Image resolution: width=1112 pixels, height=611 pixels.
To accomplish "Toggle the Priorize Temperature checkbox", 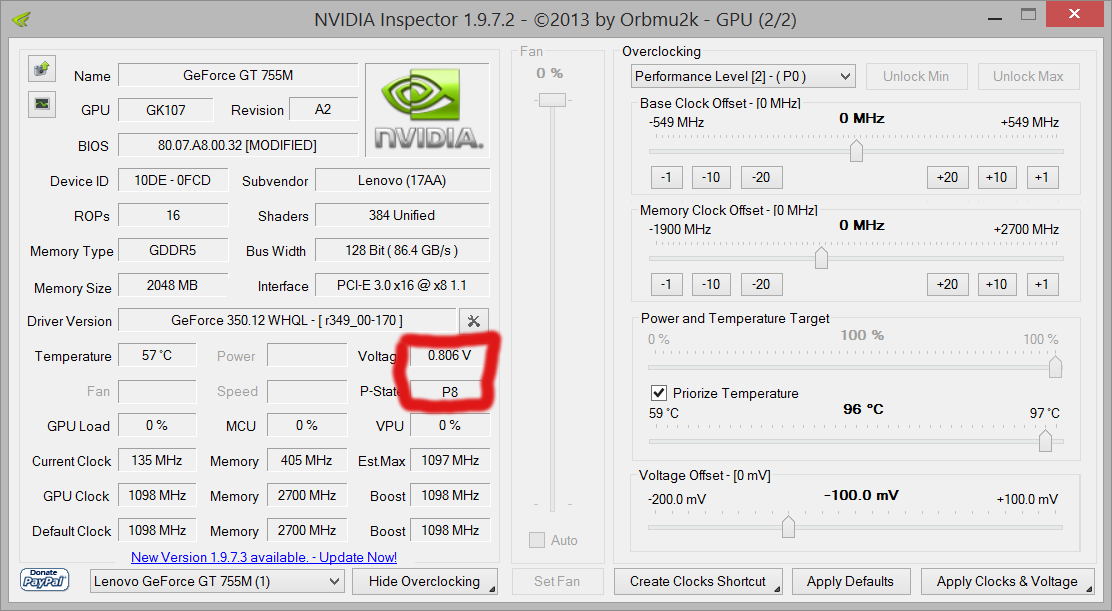I will 659,393.
